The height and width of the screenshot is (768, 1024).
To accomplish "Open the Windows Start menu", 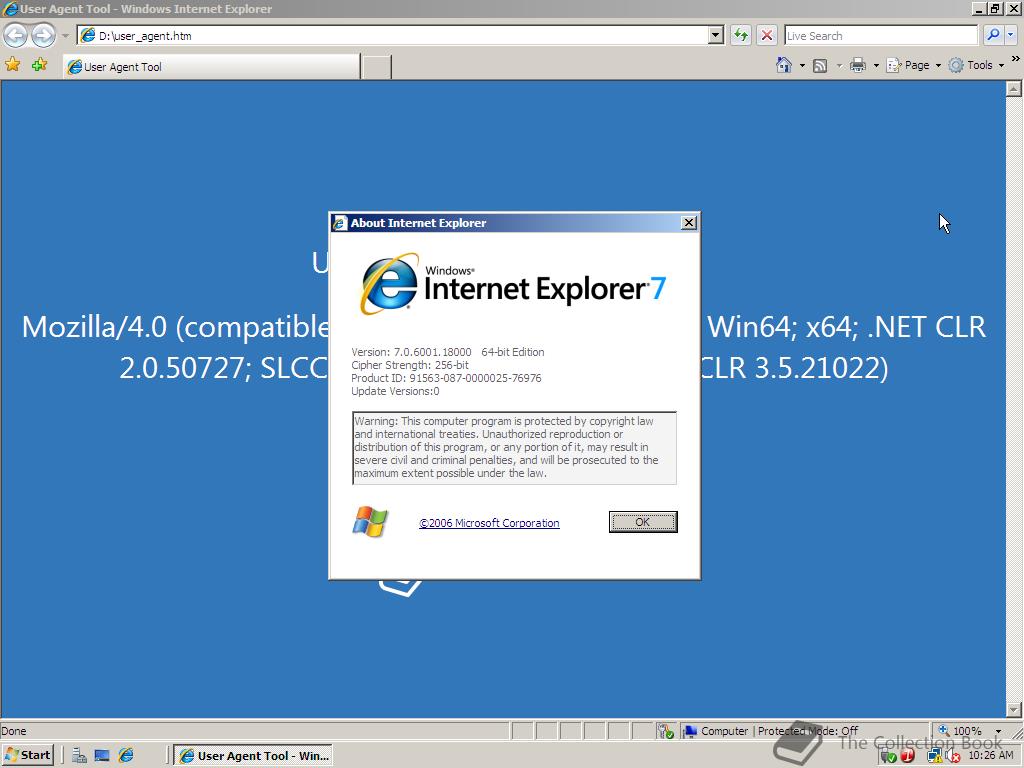I will (x=27, y=756).
